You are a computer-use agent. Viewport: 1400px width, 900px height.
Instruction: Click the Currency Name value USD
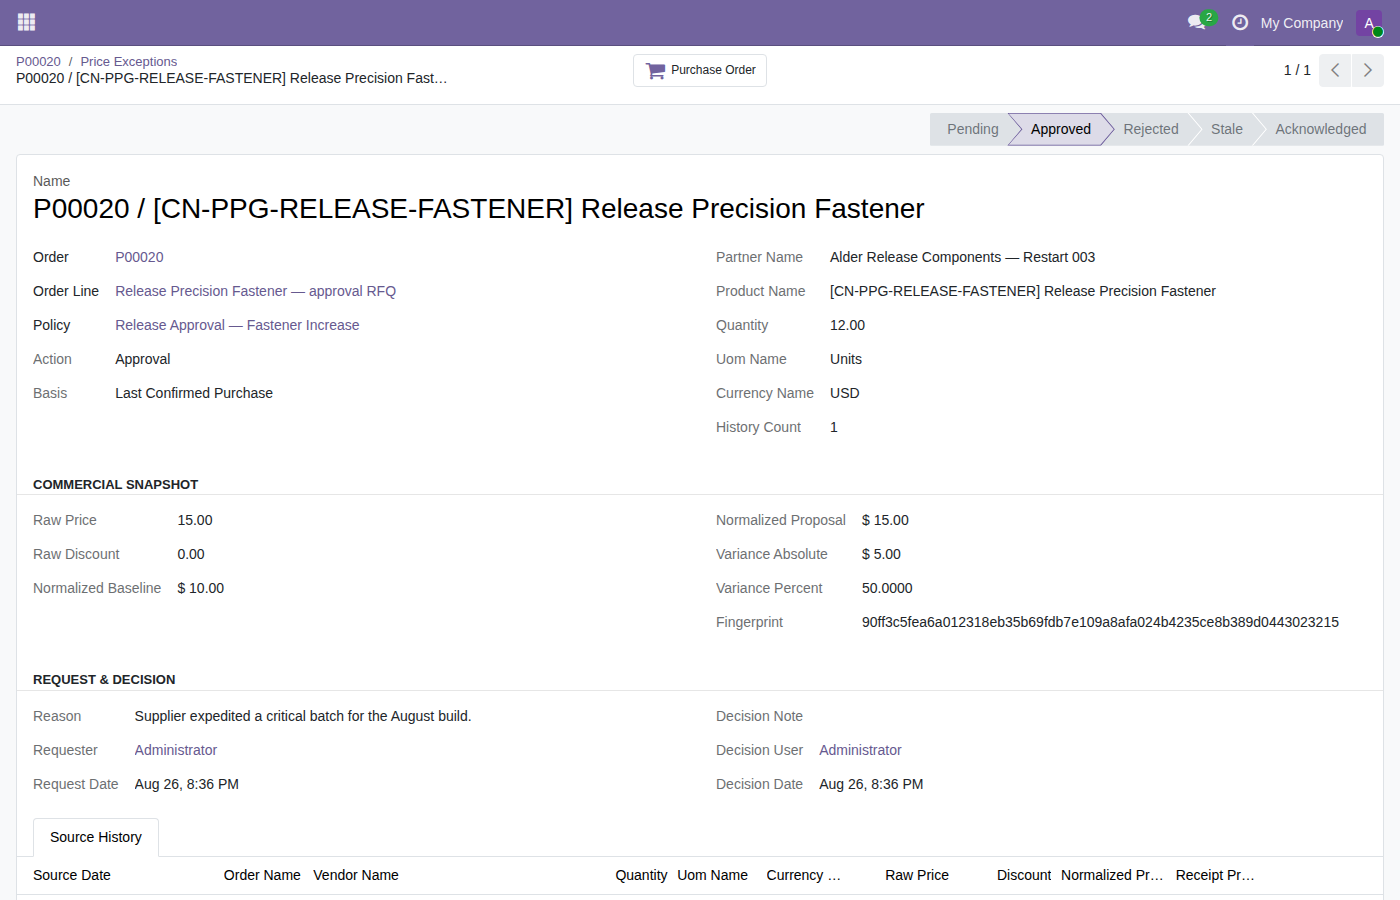coord(845,393)
